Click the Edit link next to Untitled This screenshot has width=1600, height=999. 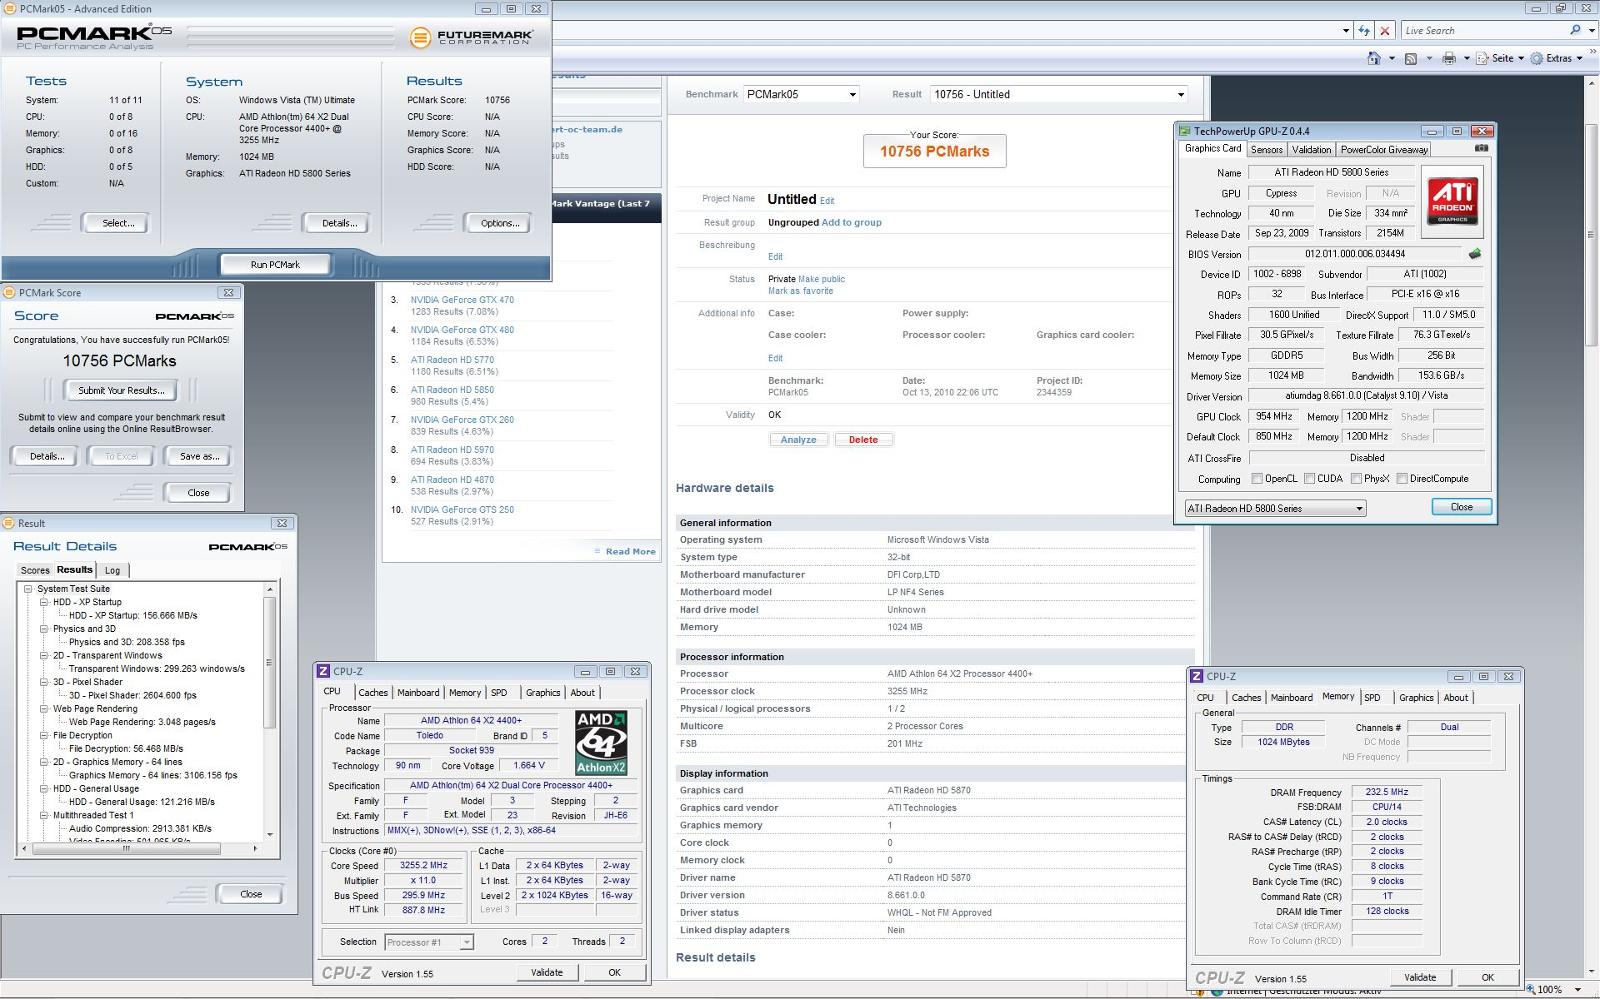click(827, 201)
